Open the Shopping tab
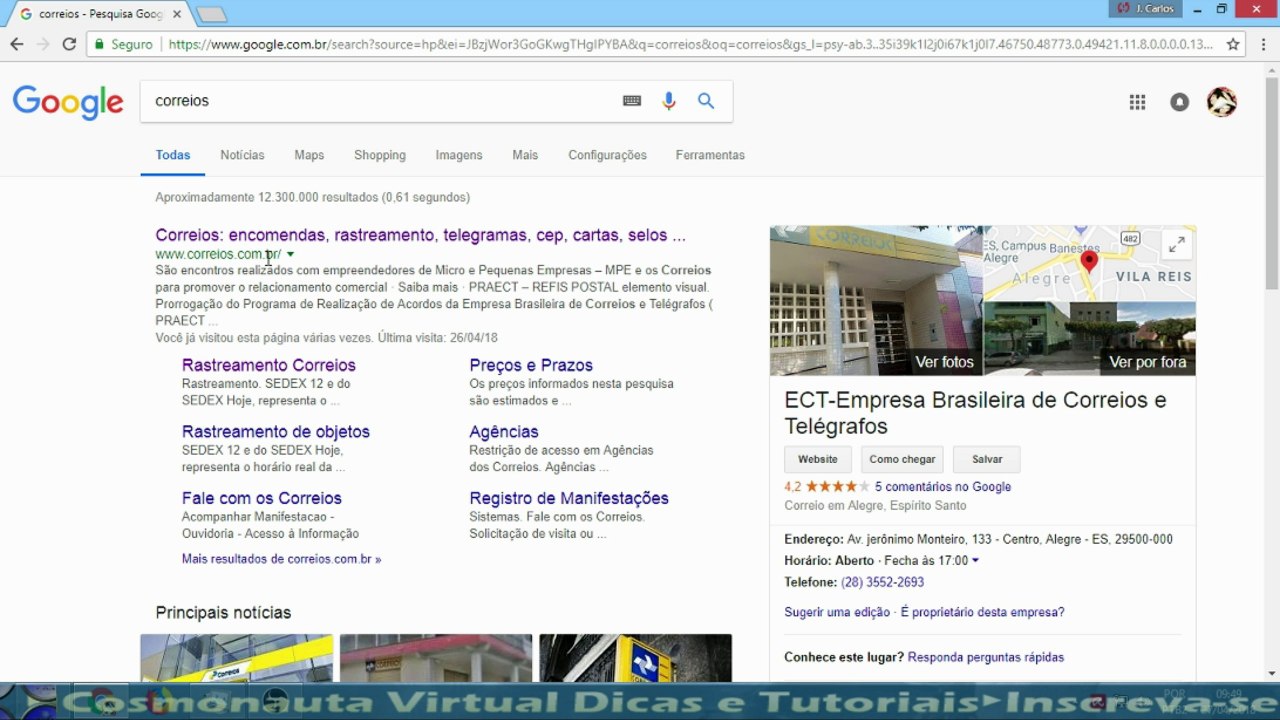This screenshot has width=1280, height=720. tap(380, 155)
